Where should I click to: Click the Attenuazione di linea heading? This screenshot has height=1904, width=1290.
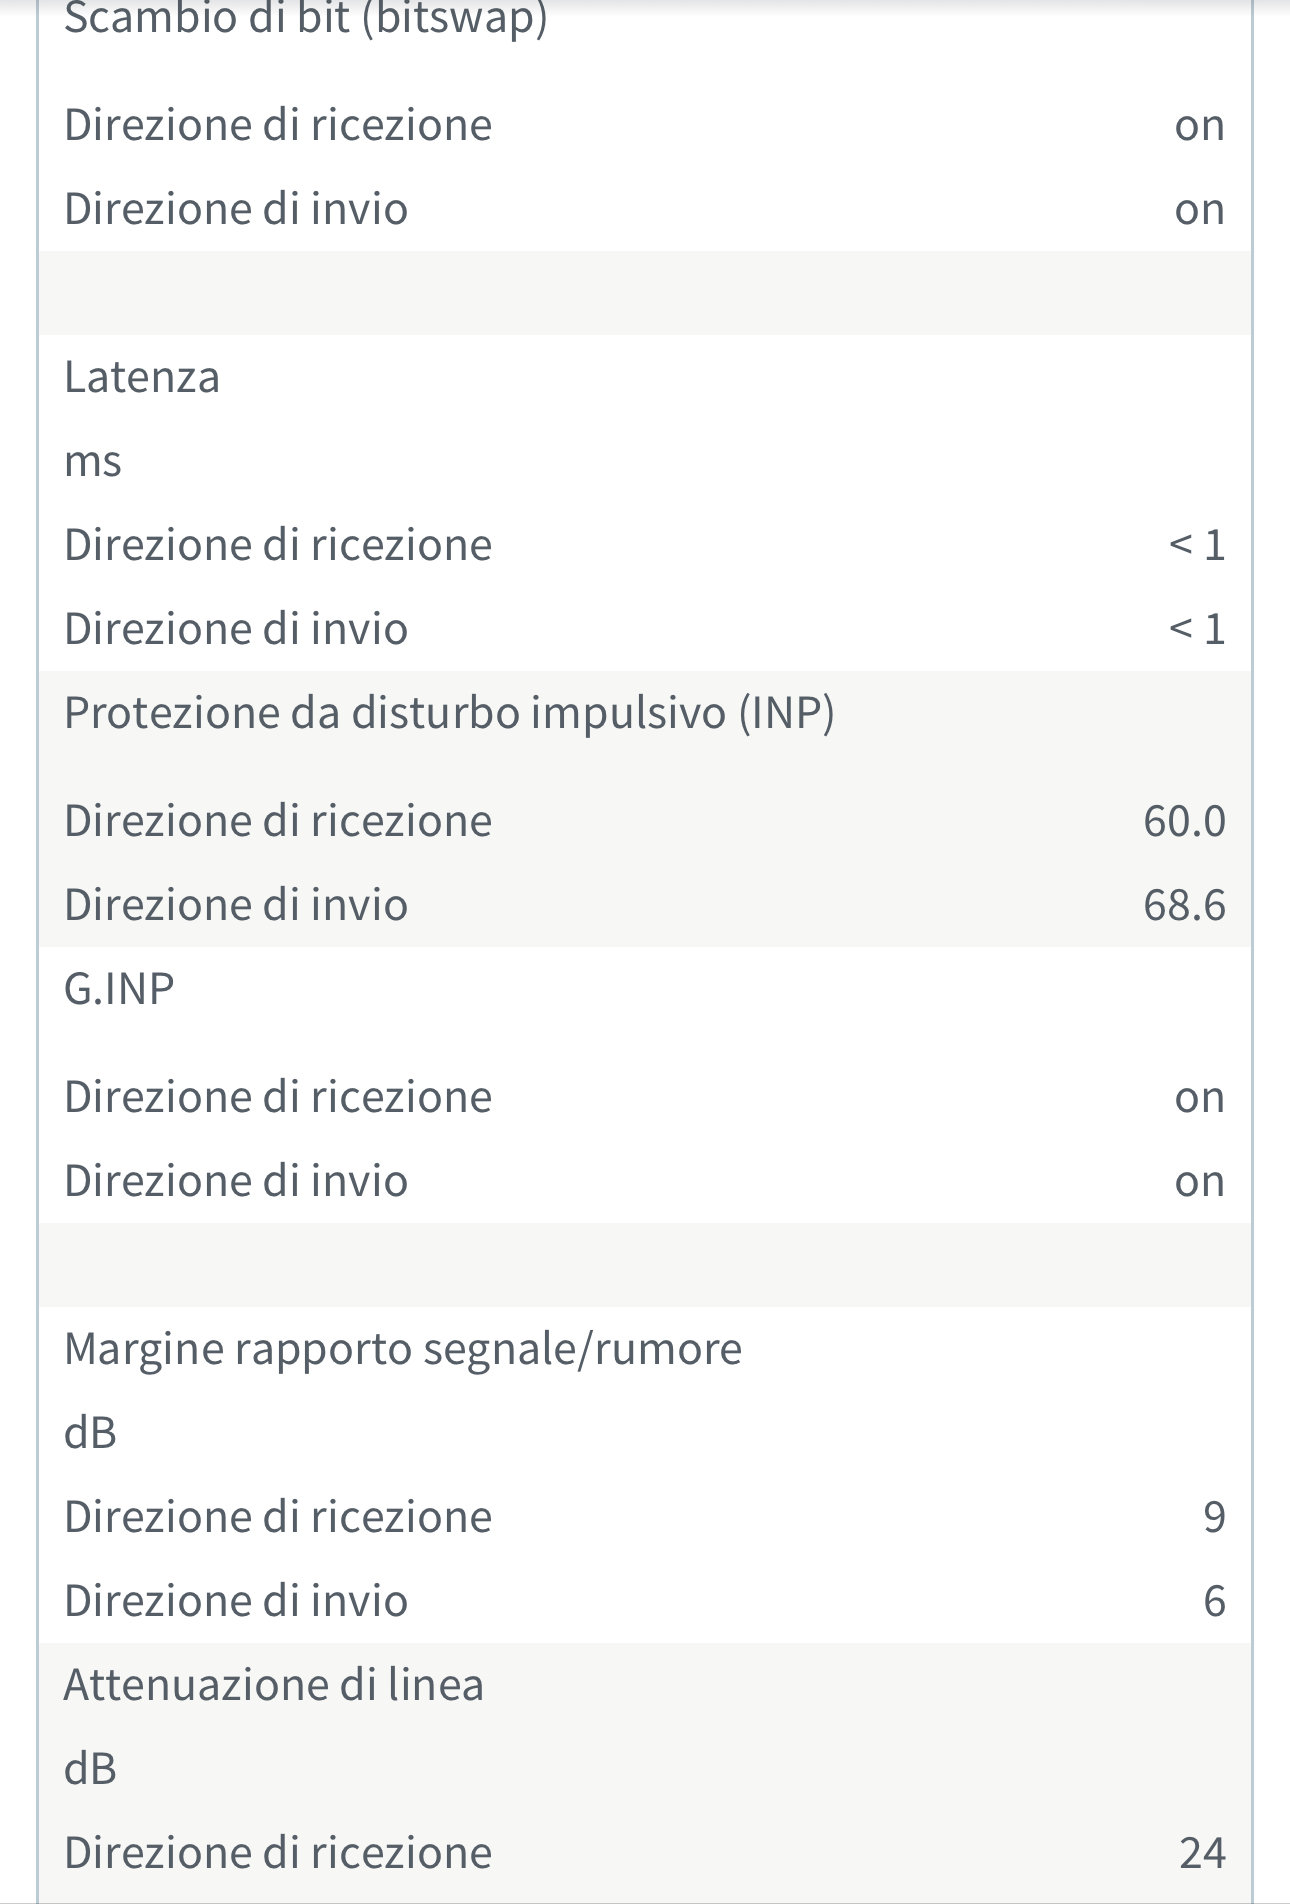[x=274, y=1686]
